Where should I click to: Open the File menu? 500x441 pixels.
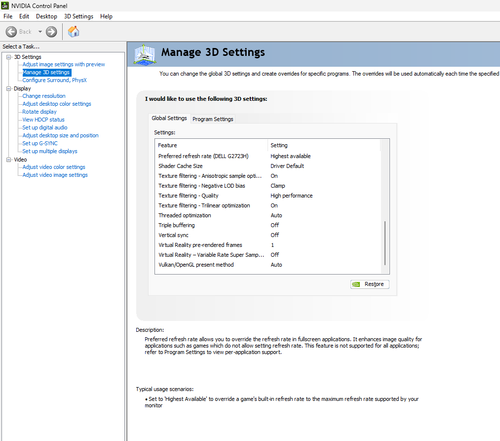[x=8, y=16]
